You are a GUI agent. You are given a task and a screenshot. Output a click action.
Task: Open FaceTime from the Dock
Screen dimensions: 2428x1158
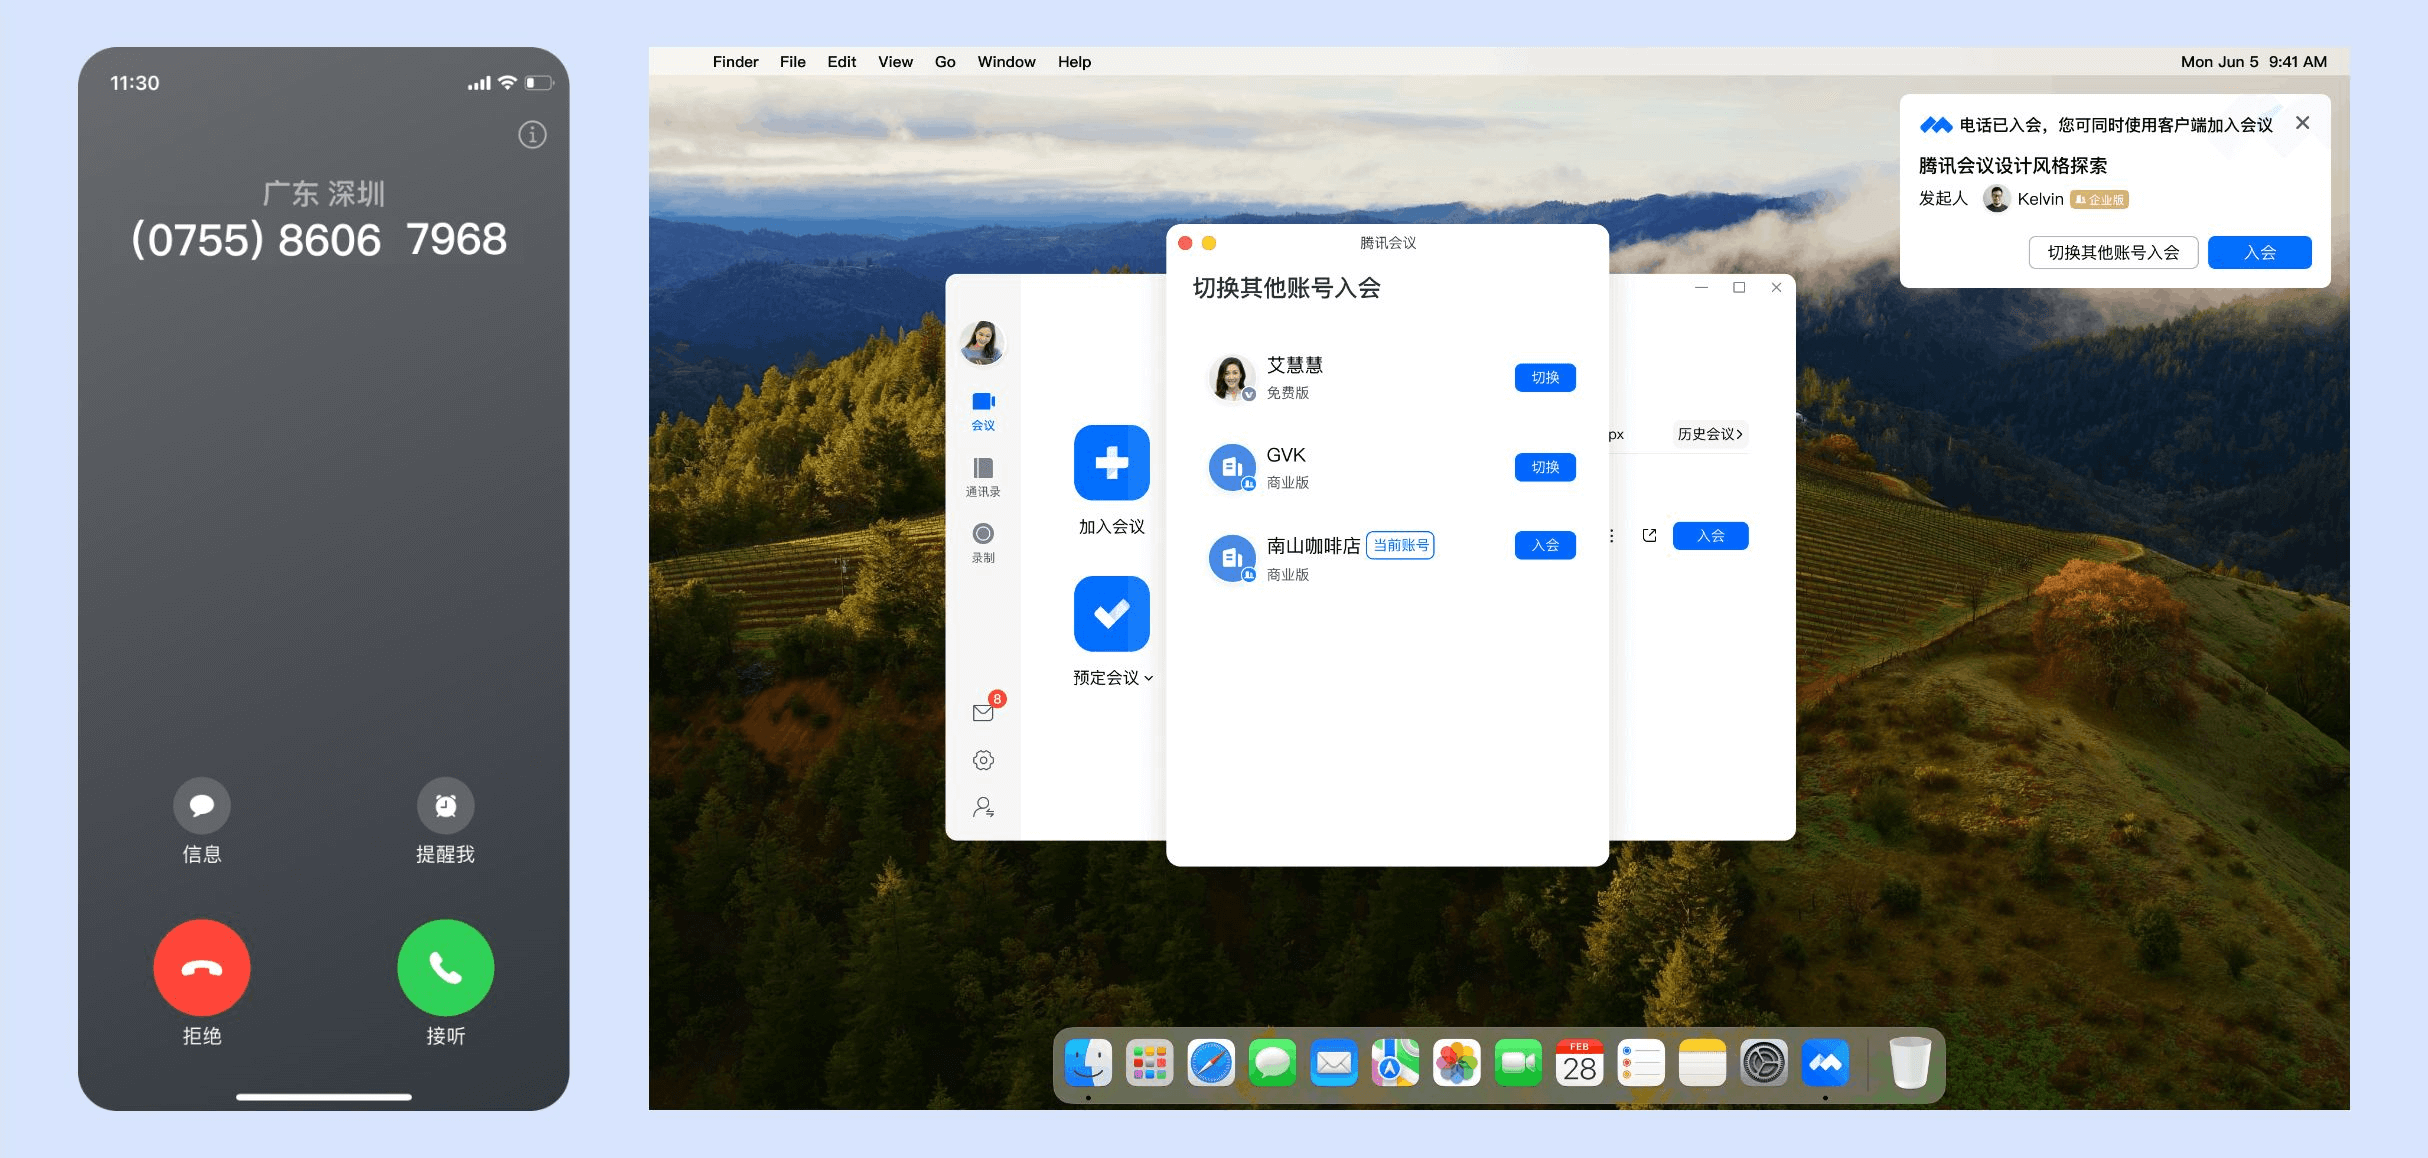click(1518, 1063)
